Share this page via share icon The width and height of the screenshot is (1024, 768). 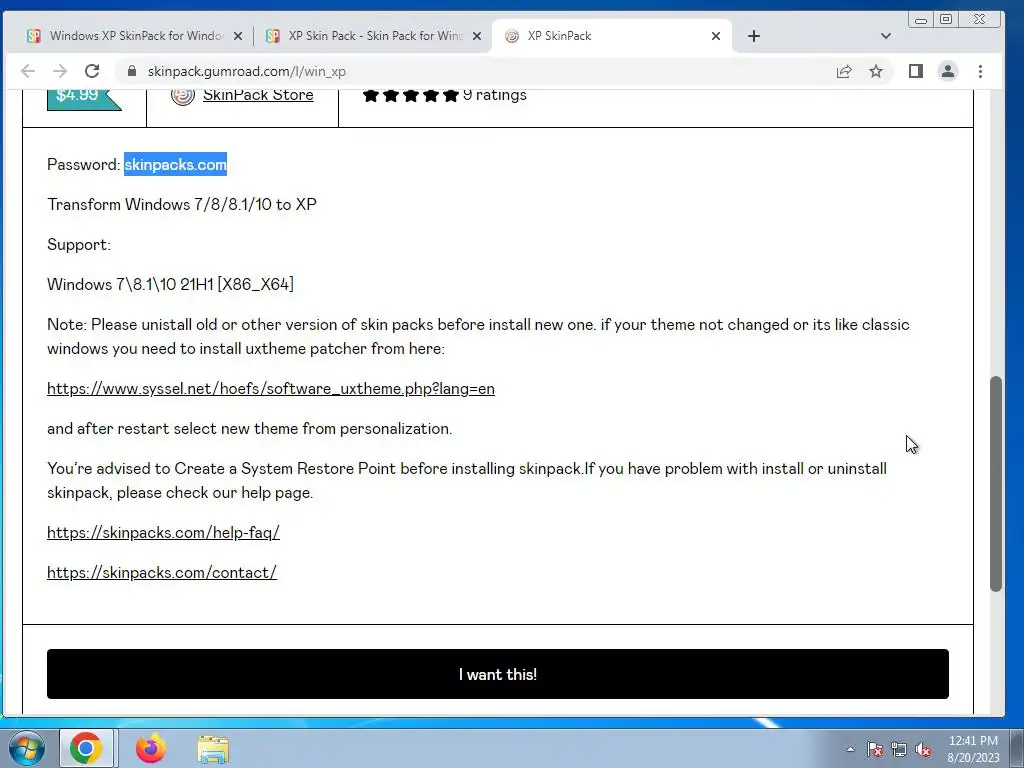844,71
